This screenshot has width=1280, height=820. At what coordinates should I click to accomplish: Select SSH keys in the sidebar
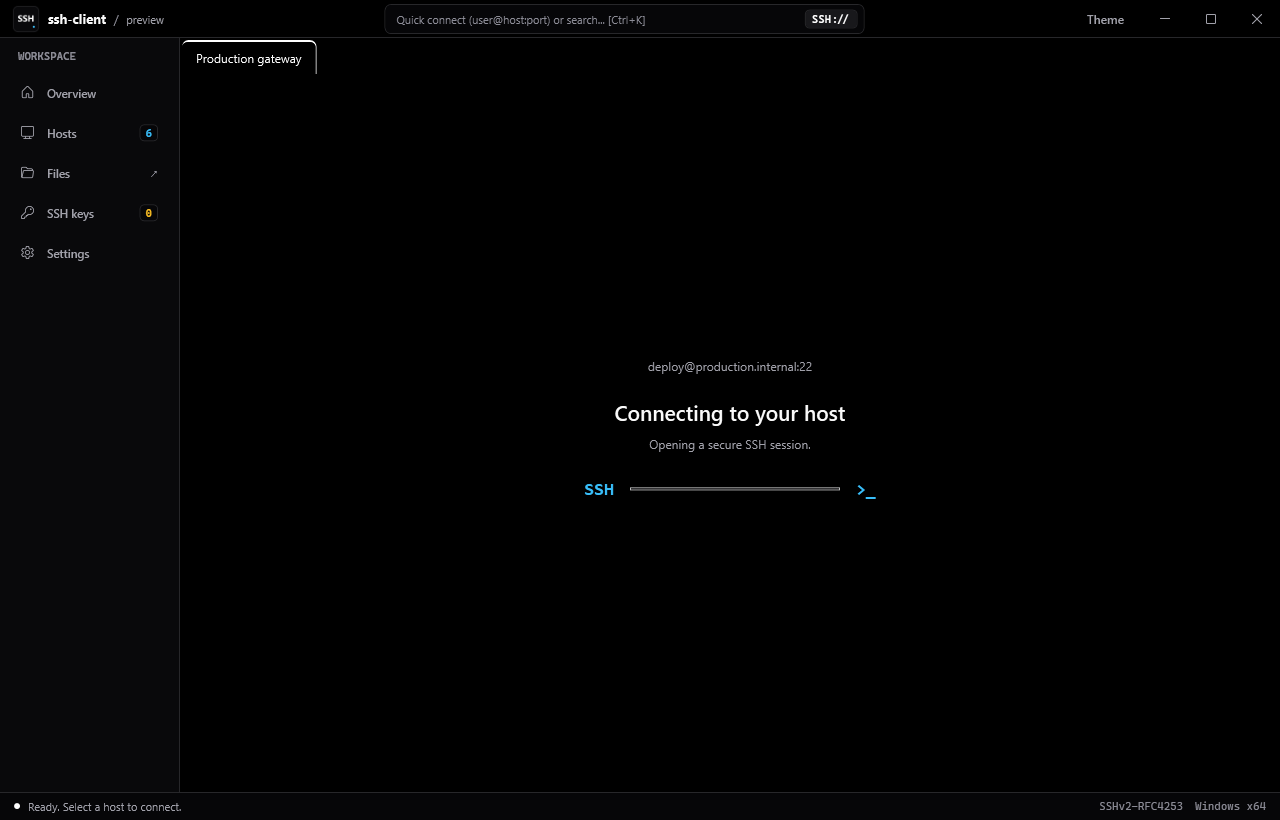click(x=90, y=214)
